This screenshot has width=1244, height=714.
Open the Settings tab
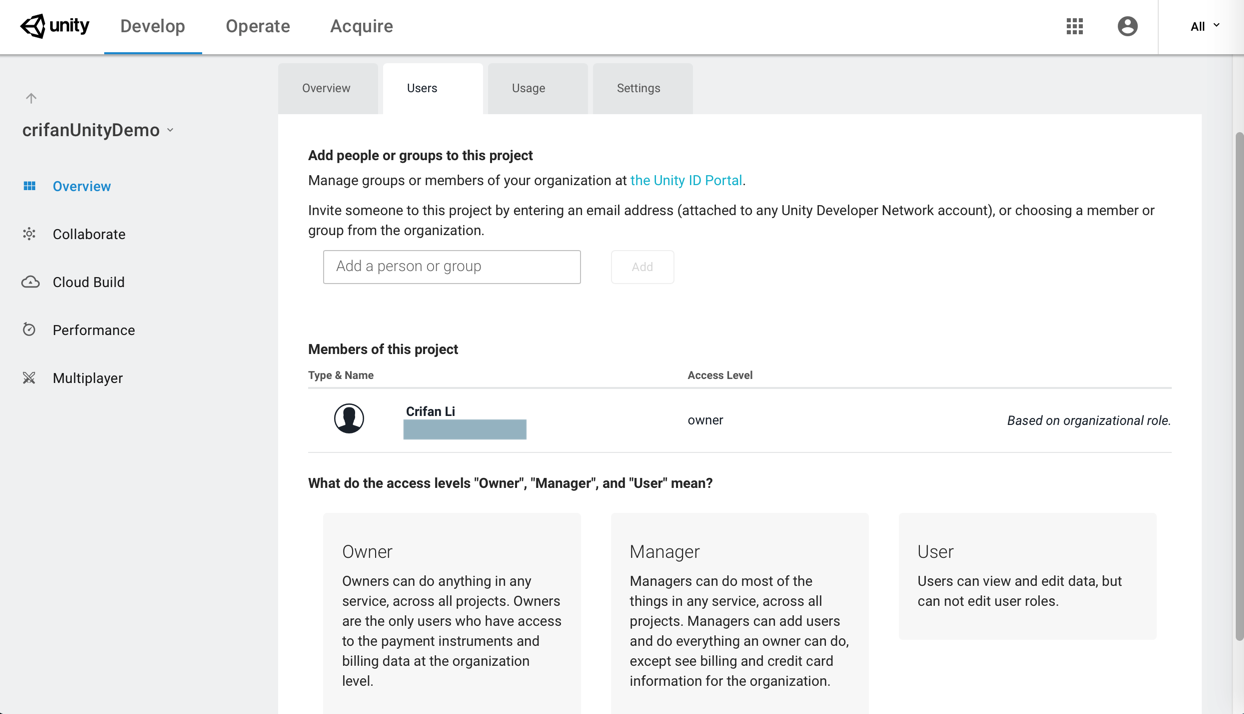coord(638,88)
